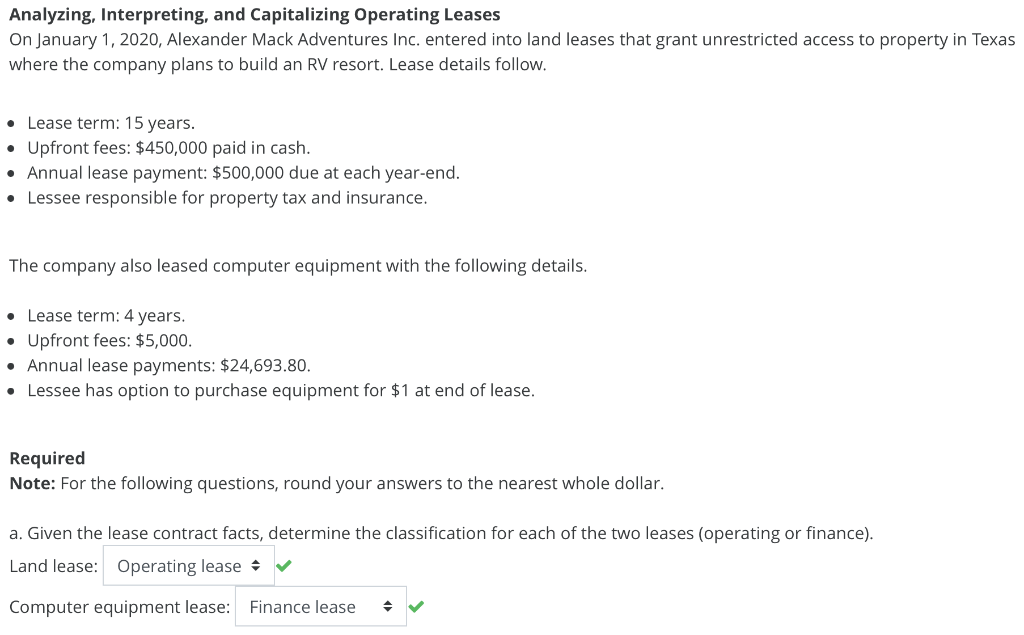Click the up-down arrow in Land lease selector
Viewport: 1024px width, 635px height.
pos(256,565)
